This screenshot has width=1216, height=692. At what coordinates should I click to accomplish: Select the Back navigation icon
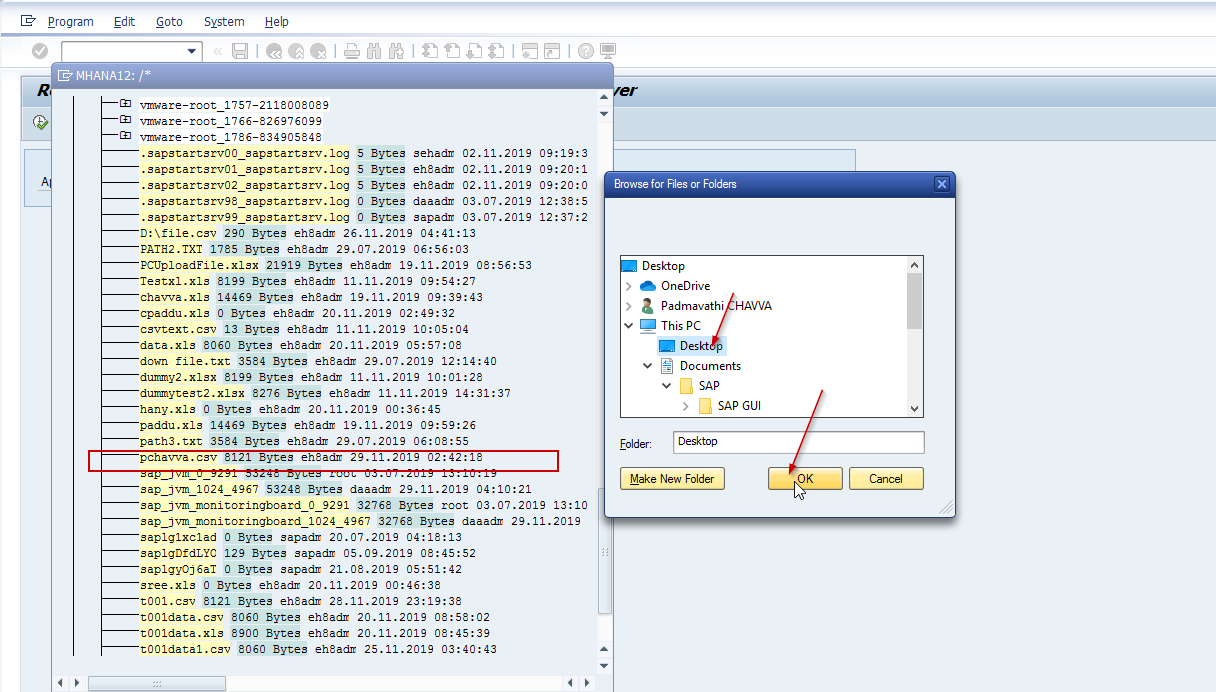pos(272,51)
